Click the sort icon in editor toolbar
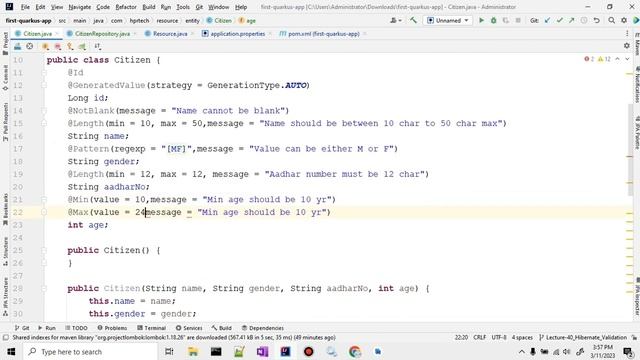The width and height of the screenshot is (640, 360). click(x=98, y=47)
